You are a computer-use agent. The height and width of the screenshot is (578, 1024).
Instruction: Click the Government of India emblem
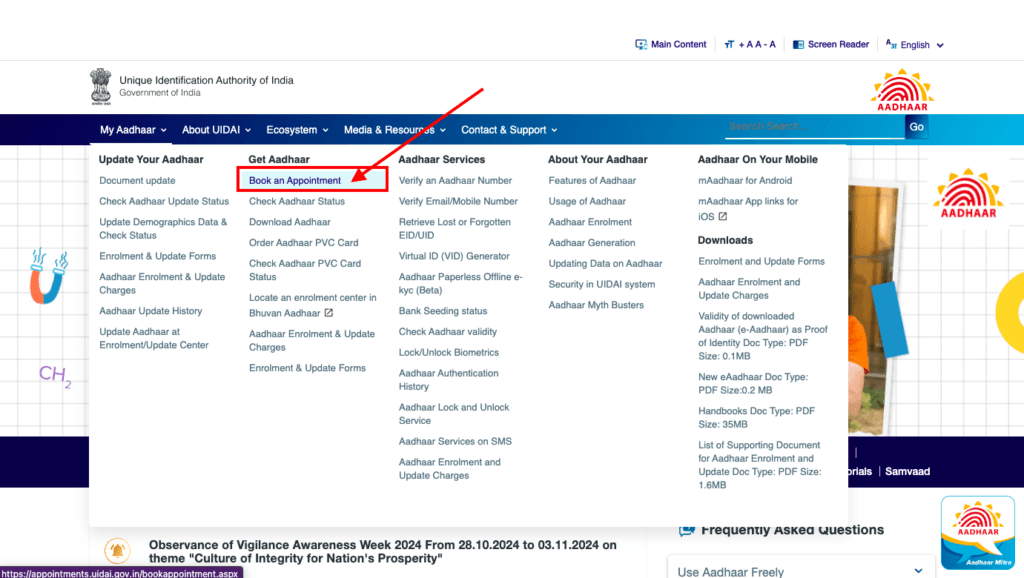[x=101, y=86]
